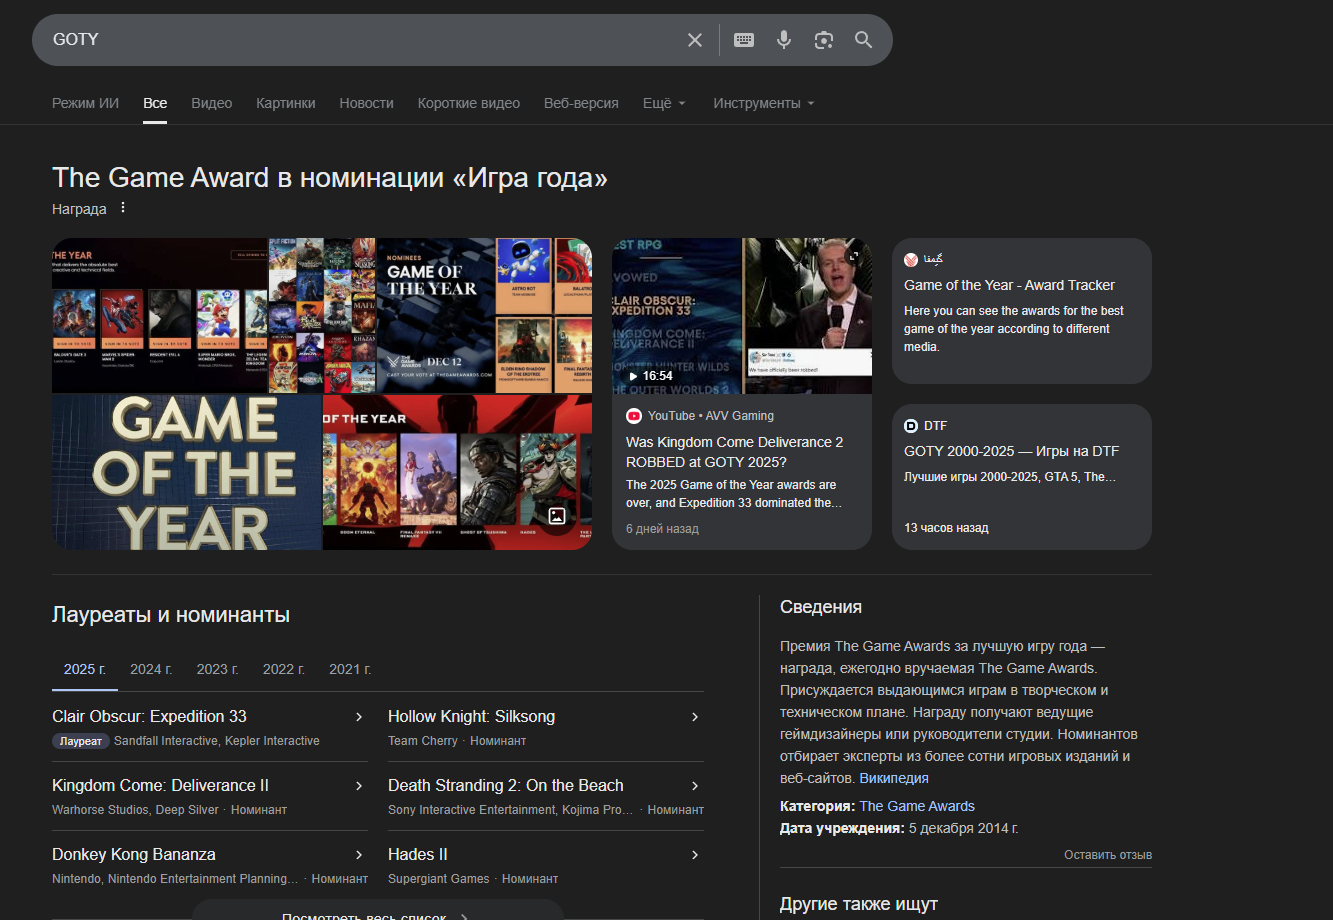Open the game covers grid image
The image size is (1333, 920).
tap(322, 316)
